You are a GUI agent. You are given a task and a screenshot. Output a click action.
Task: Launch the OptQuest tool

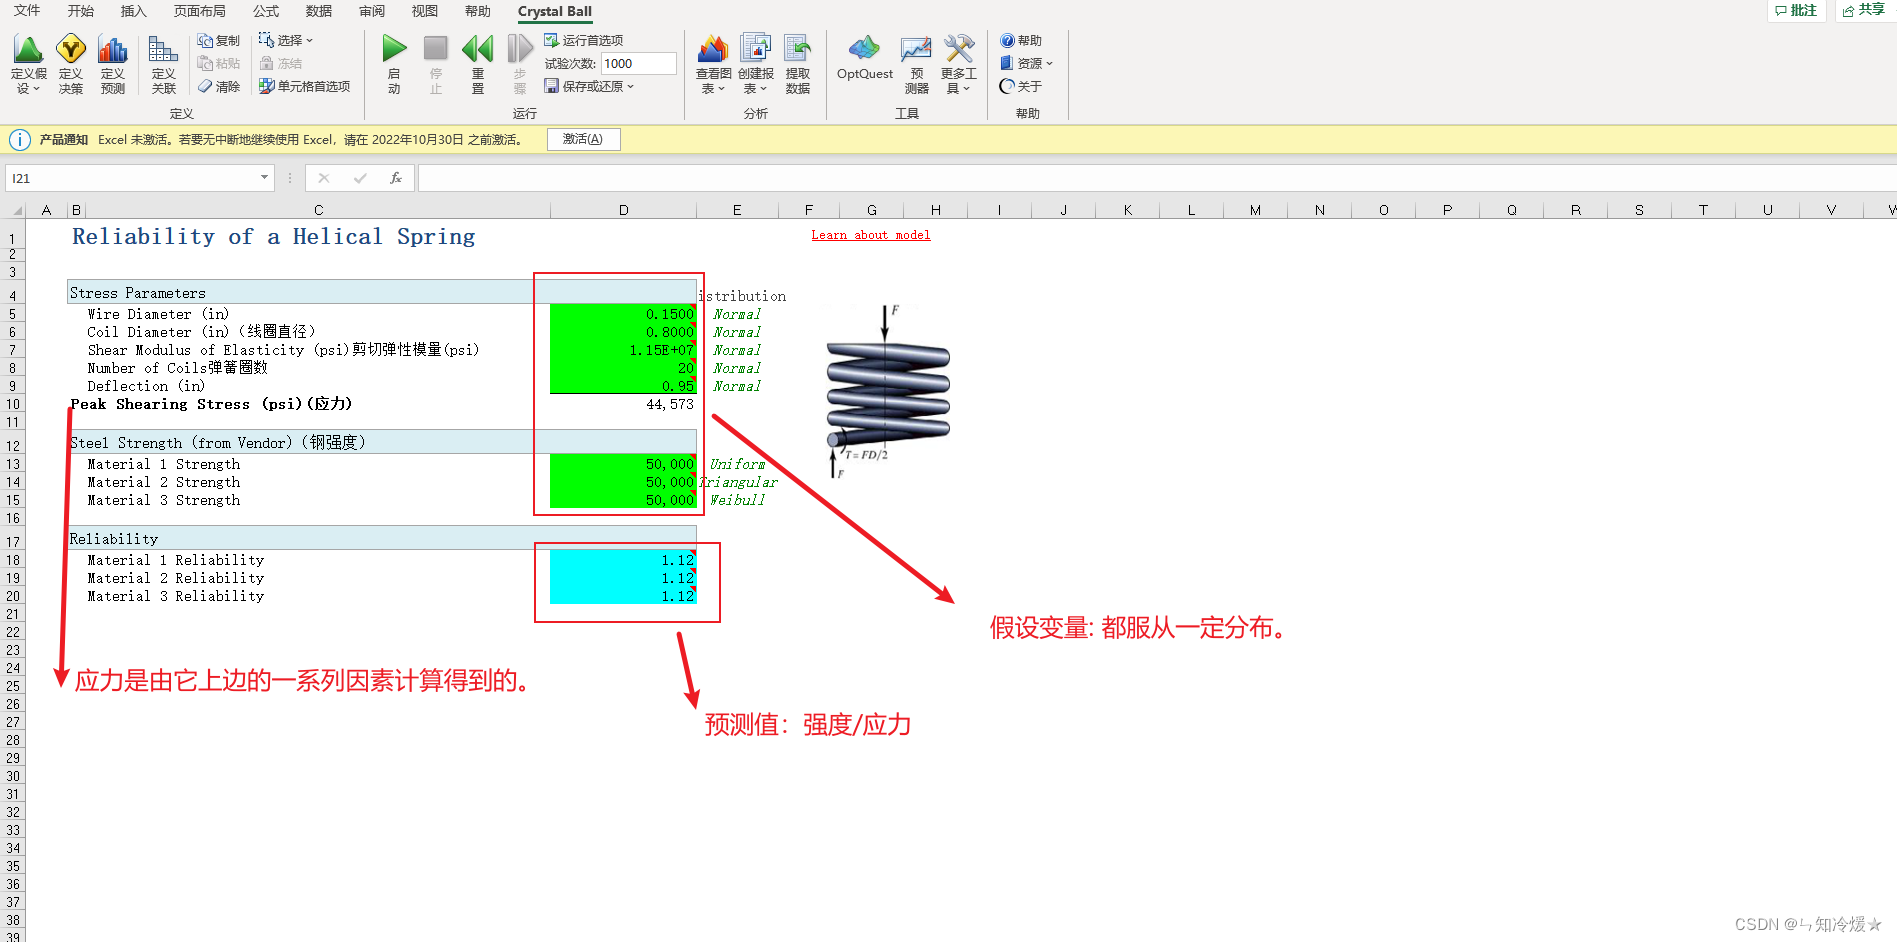[864, 58]
